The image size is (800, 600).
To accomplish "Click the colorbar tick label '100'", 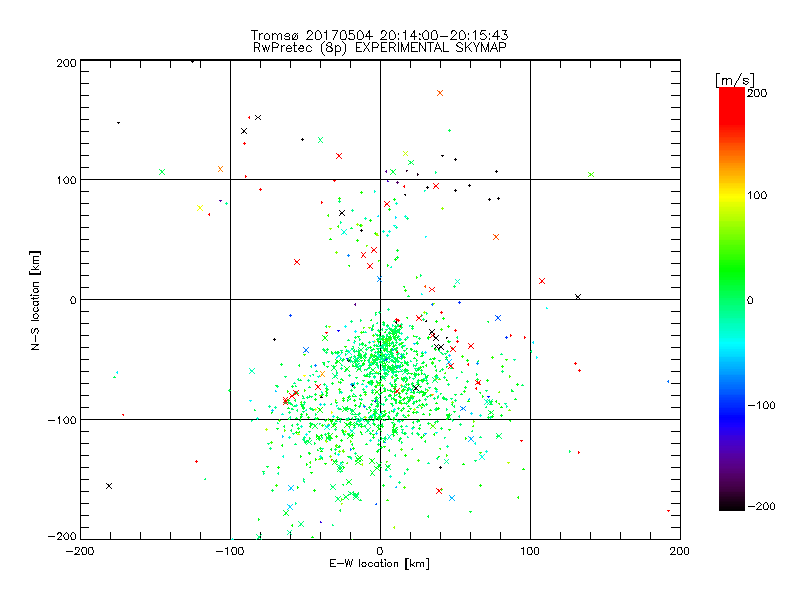I will coord(757,195).
